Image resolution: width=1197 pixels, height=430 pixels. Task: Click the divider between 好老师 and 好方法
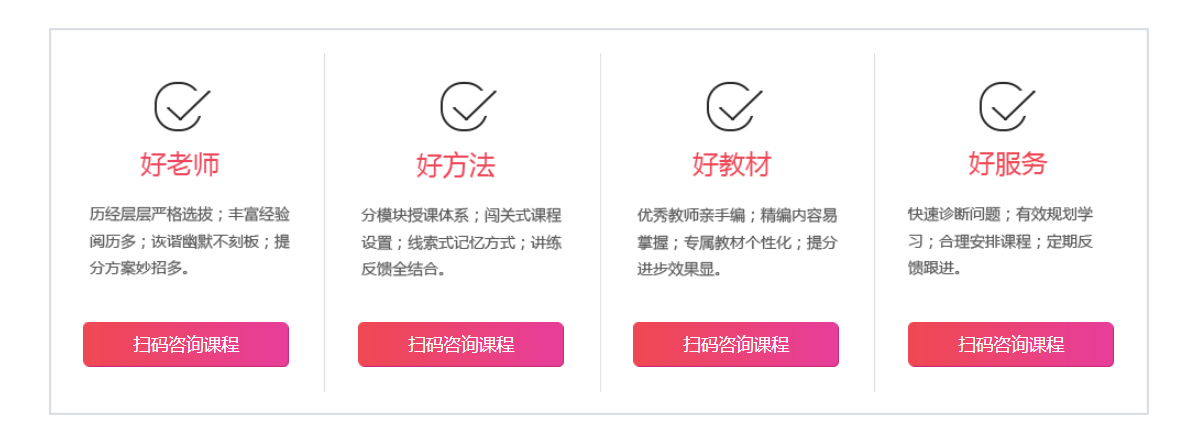tap(324, 222)
